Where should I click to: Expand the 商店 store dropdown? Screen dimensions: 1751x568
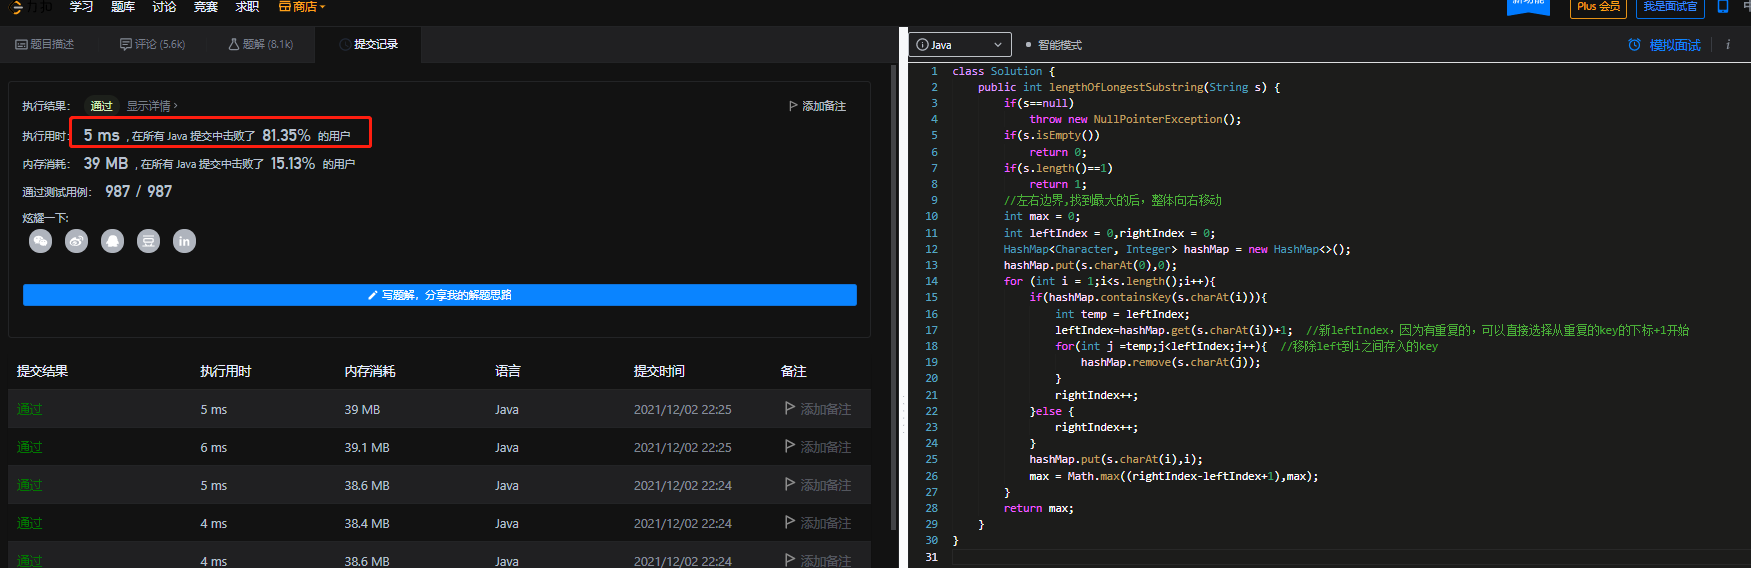pyautogui.click(x=302, y=6)
